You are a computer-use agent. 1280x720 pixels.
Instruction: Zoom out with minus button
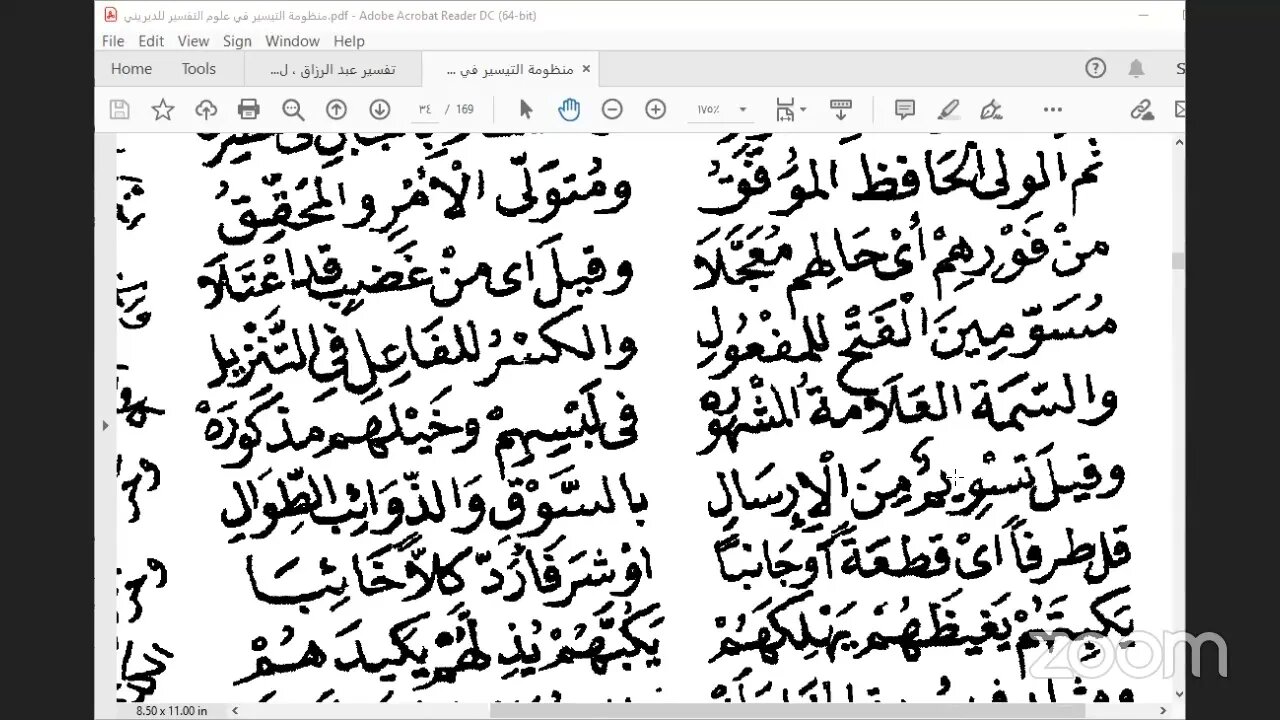point(612,110)
